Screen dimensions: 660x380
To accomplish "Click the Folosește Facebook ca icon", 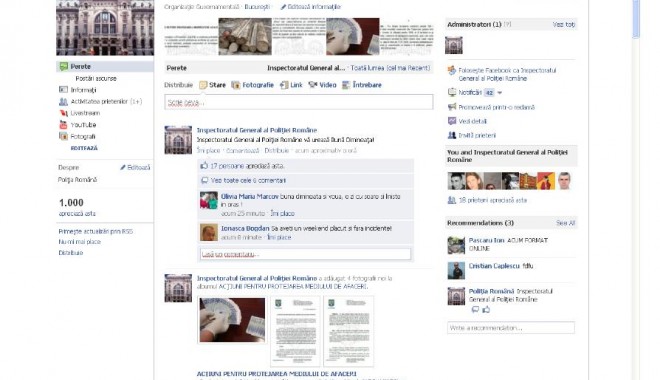I will [452, 71].
